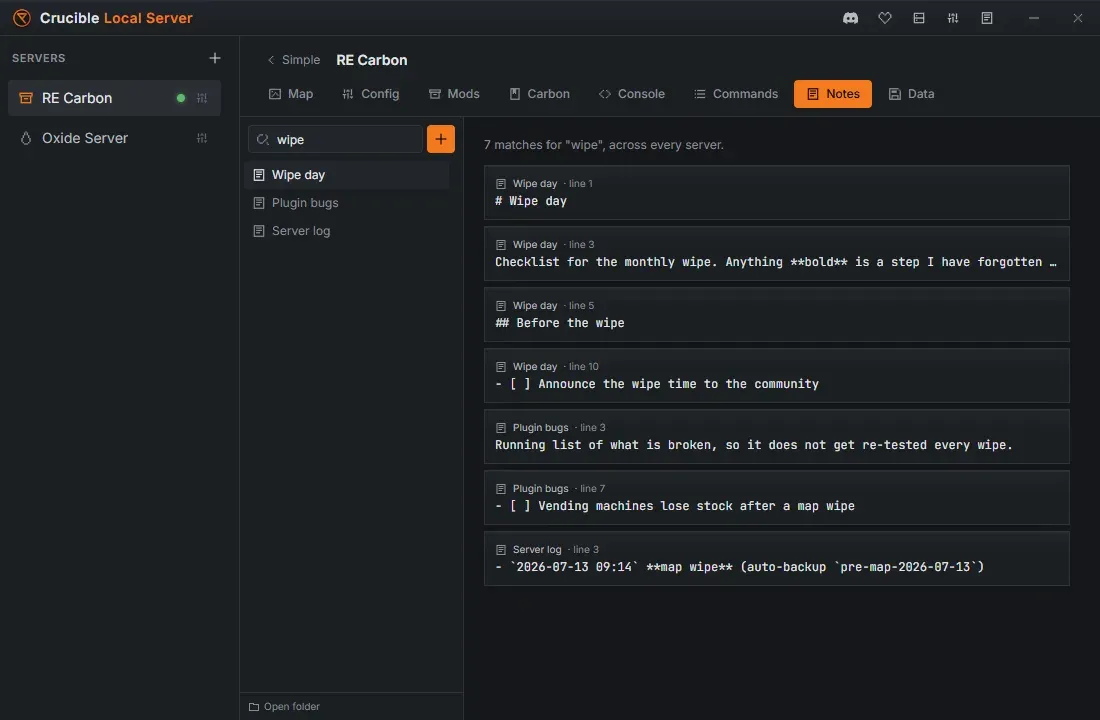Click the '7 matches for wipe' summary text

(x=603, y=145)
